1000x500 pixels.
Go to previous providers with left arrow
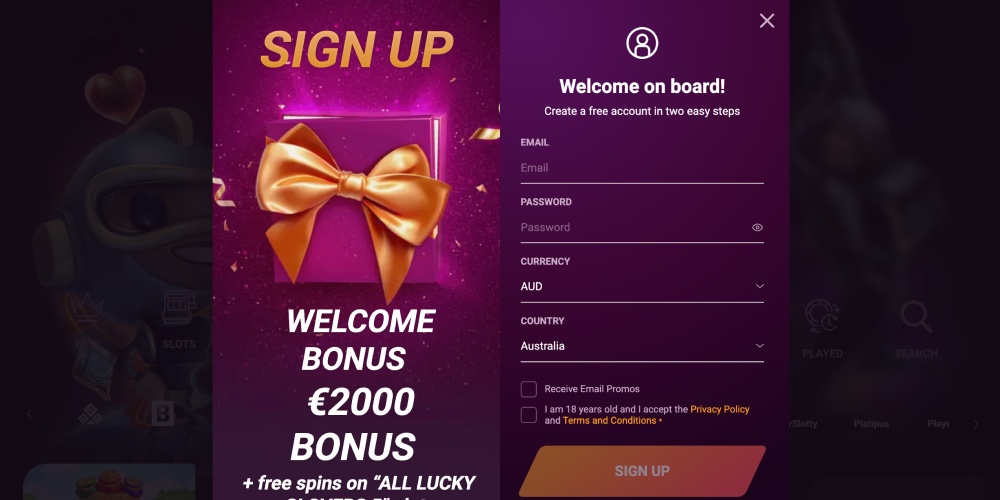[x=29, y=414]
